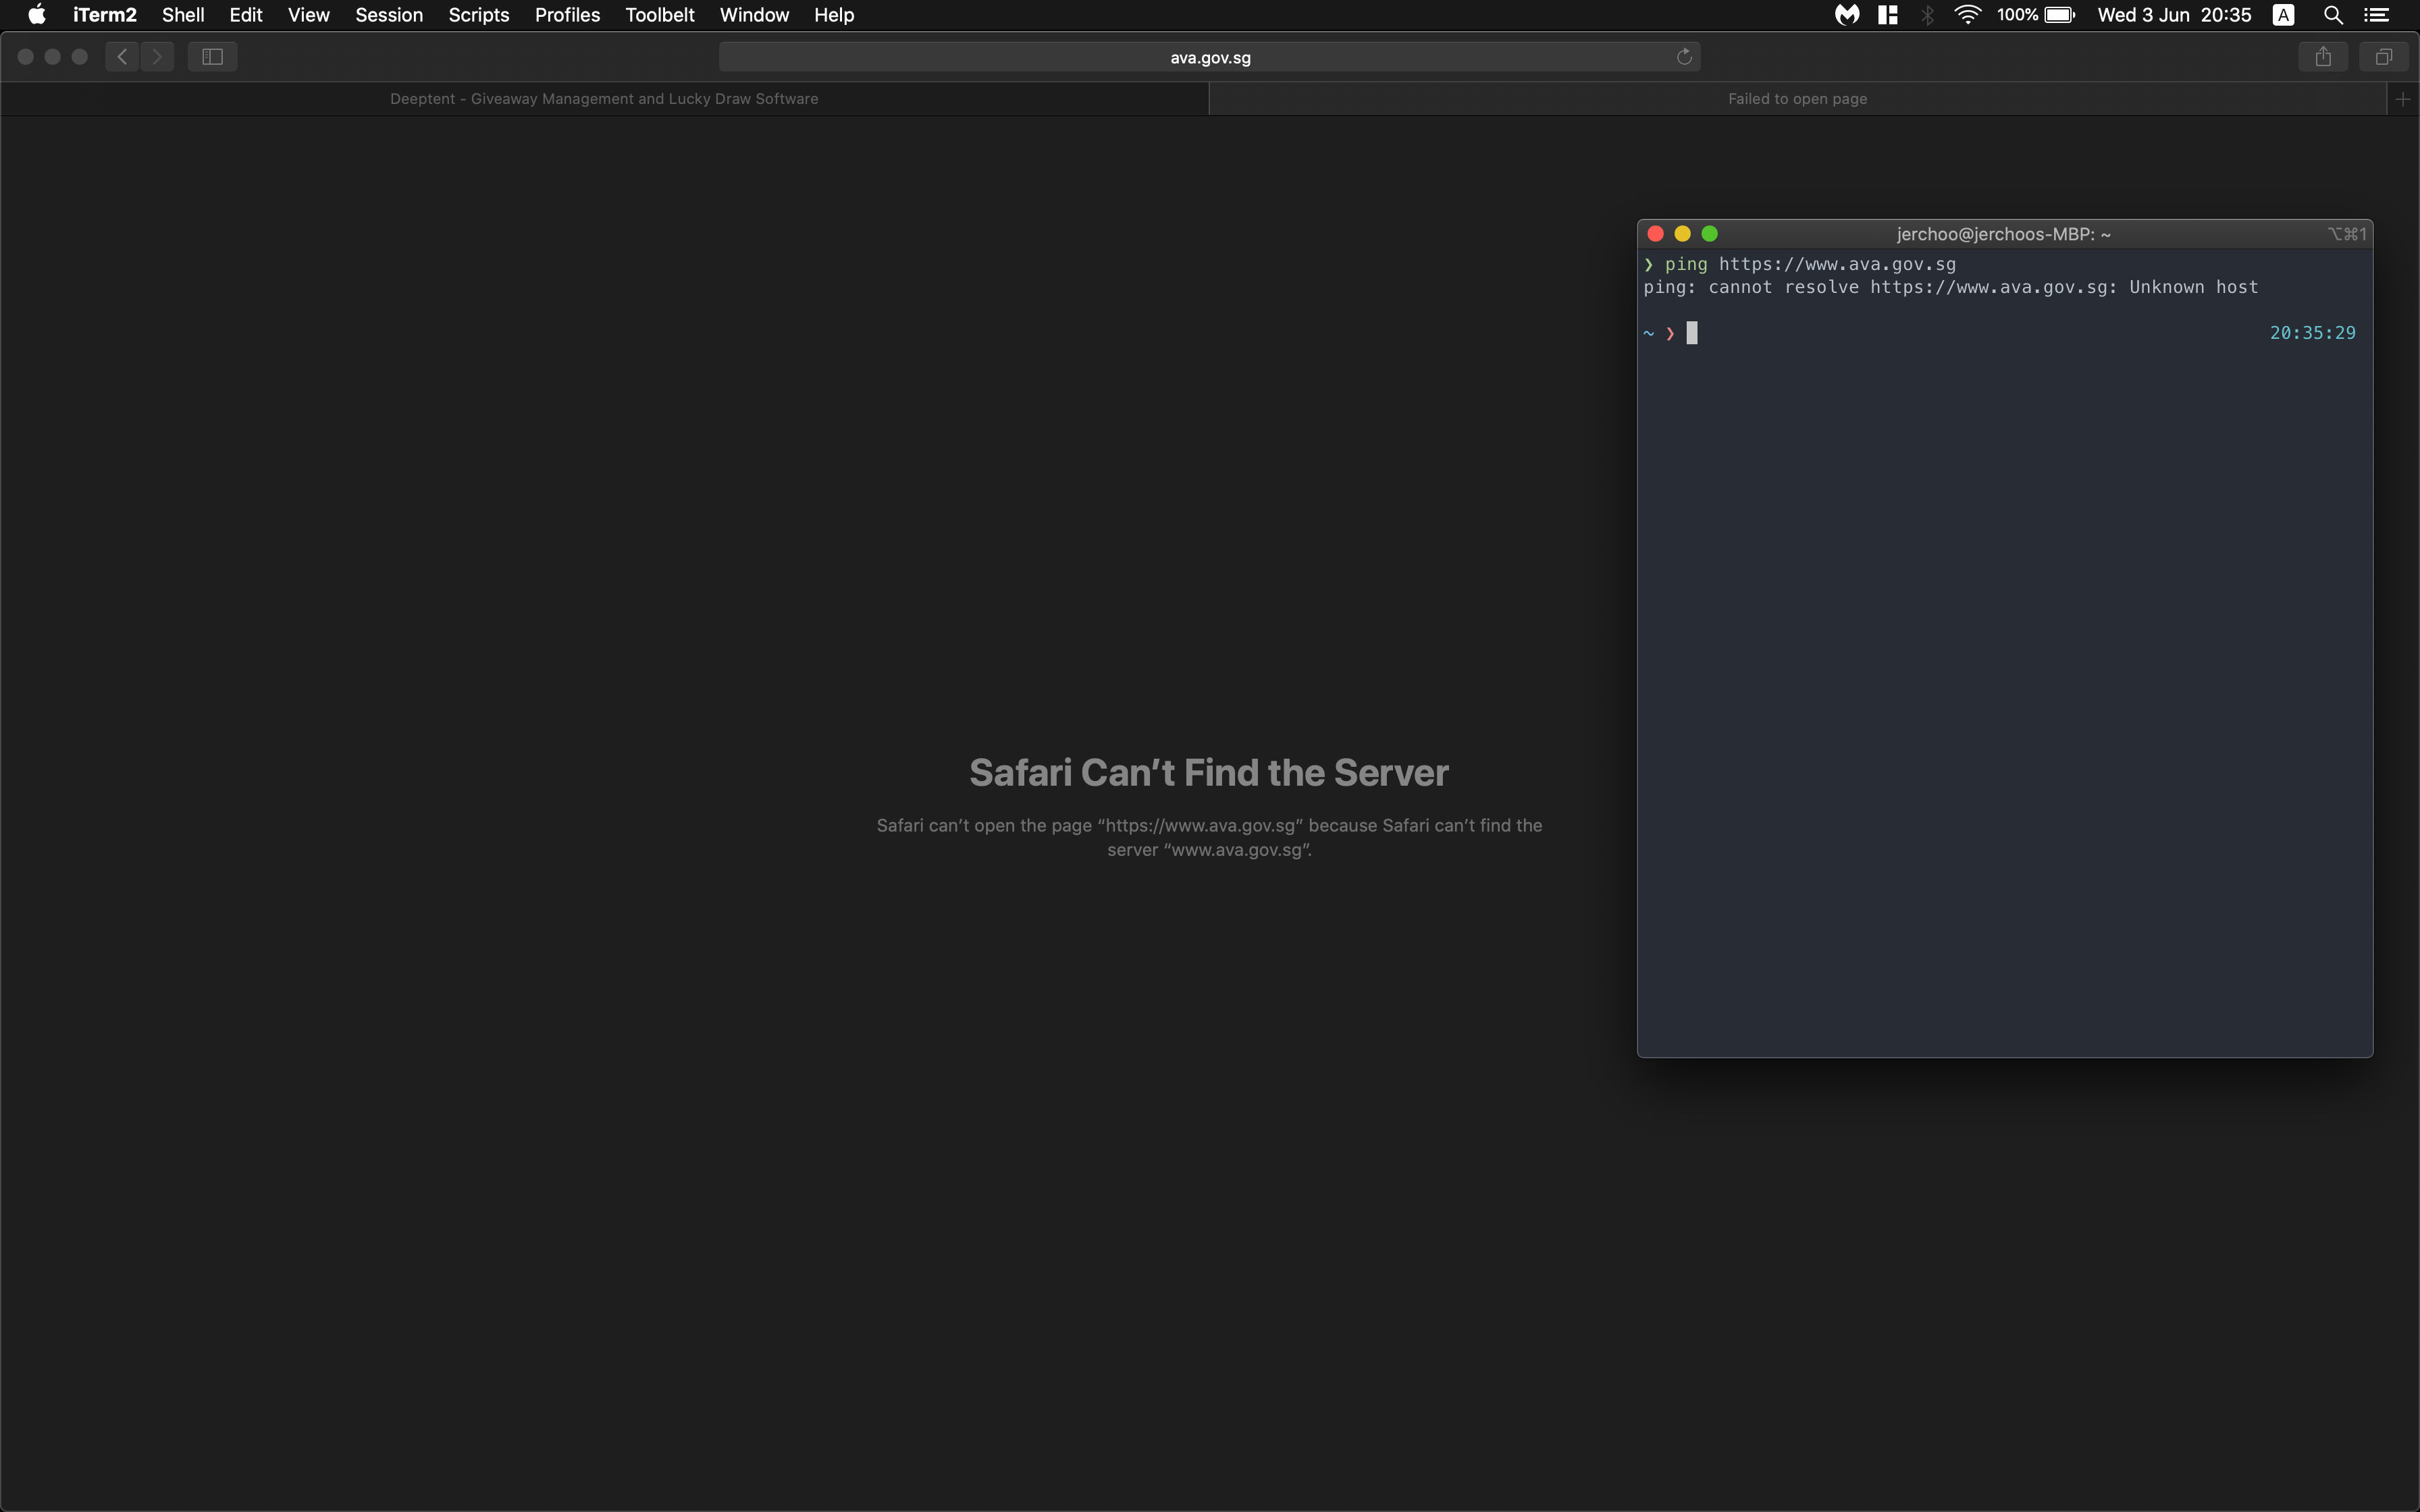Click the Wi-Fi status icon
Screen dimensions: 2420x1512
[1967, 15]
